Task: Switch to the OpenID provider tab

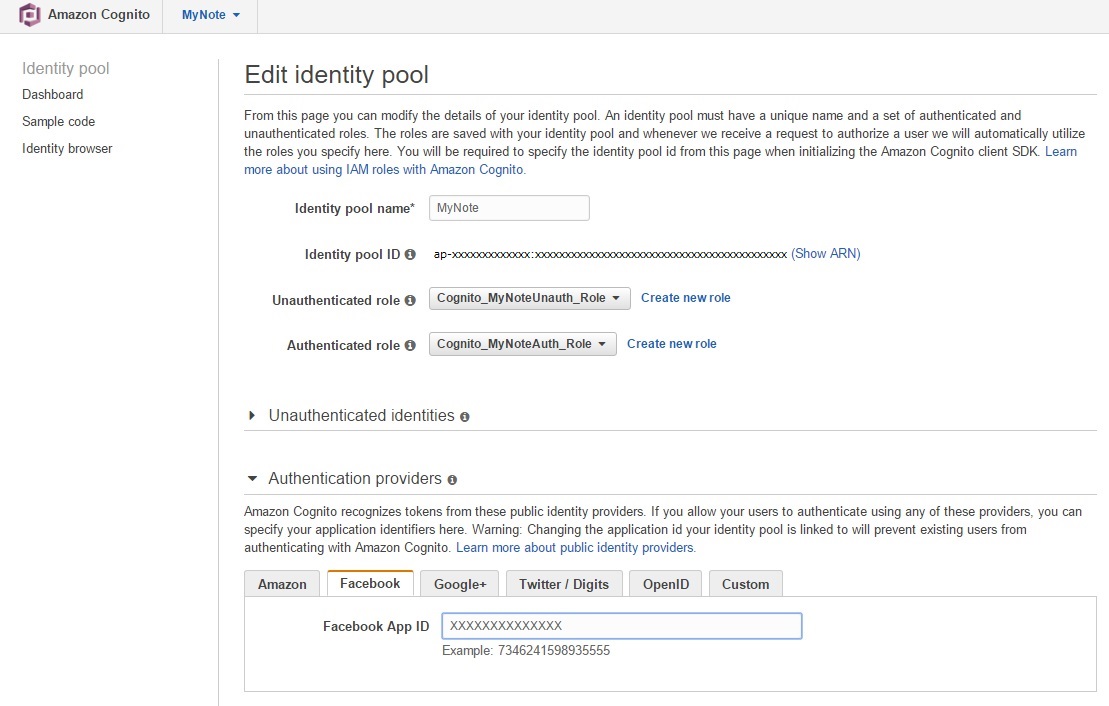Action: point(666,584)
